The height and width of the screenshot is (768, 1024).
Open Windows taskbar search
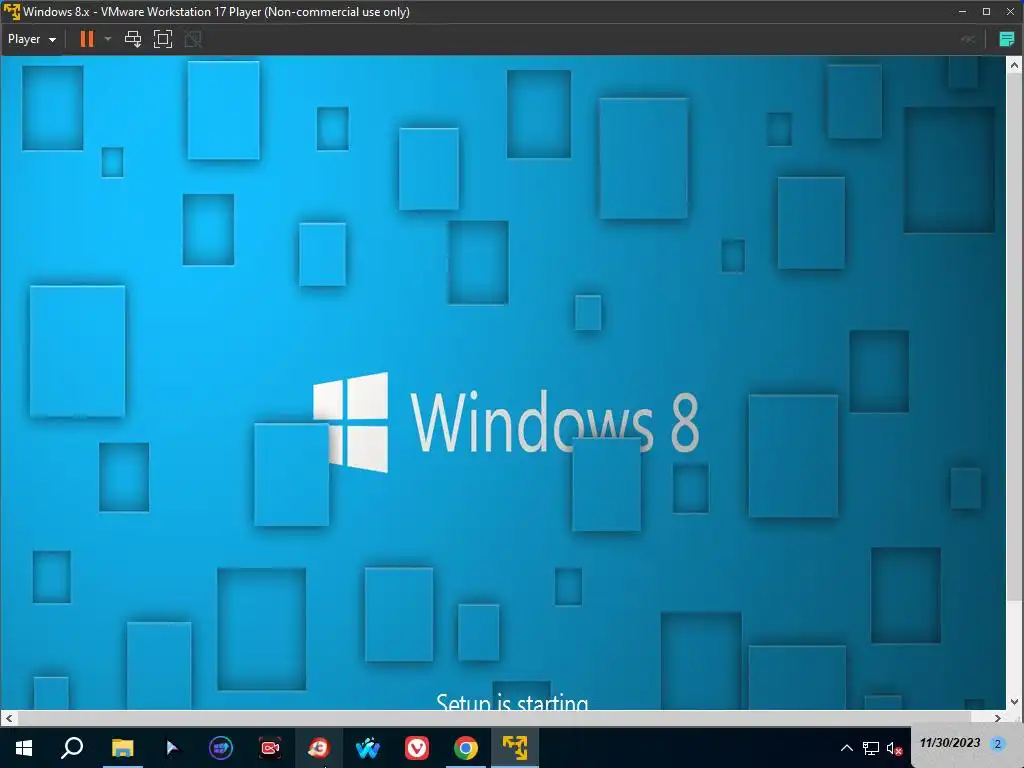point(72,748)
